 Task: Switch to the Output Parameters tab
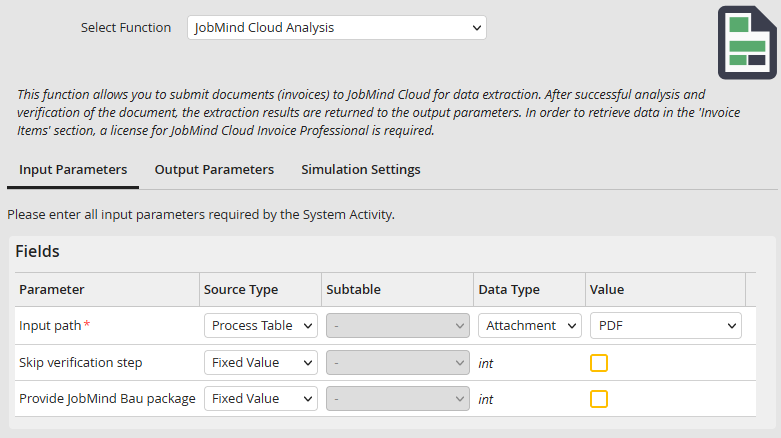(214, 170)
